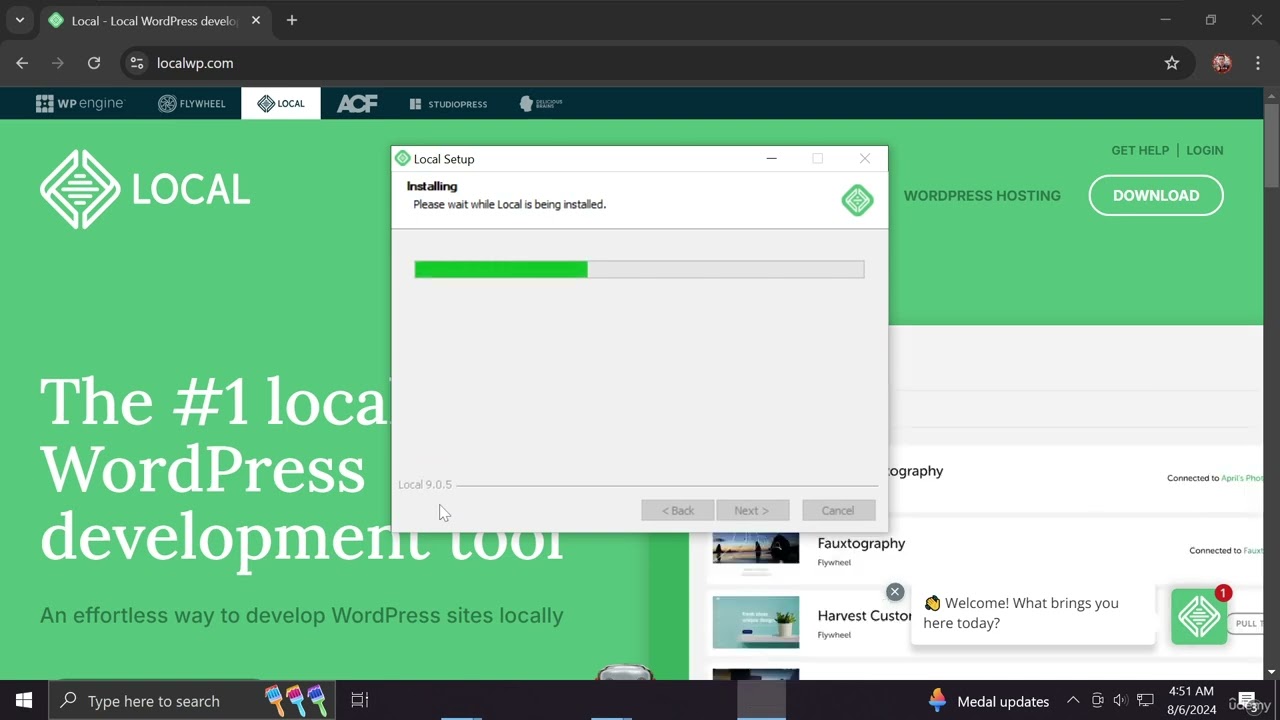
Task: Click the WP Engine logo in top bar
Action: pos(79,103)
